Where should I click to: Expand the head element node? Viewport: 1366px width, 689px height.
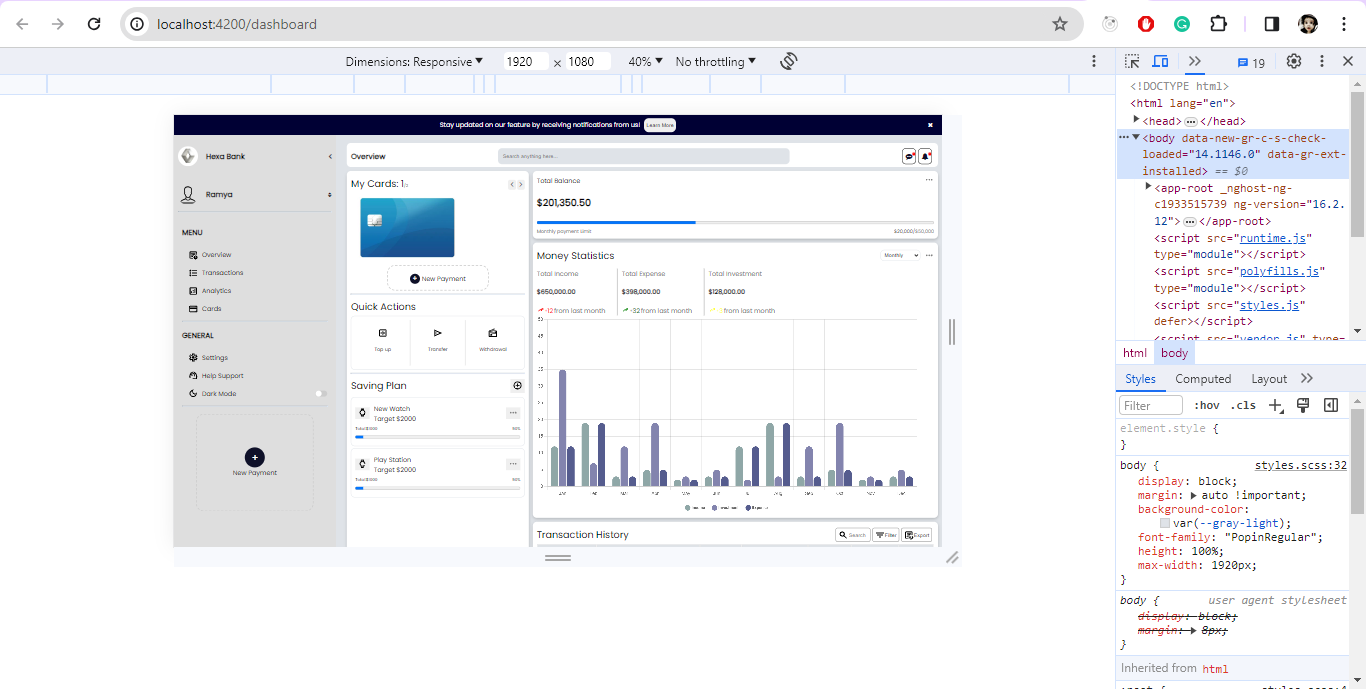[1136, 120]
